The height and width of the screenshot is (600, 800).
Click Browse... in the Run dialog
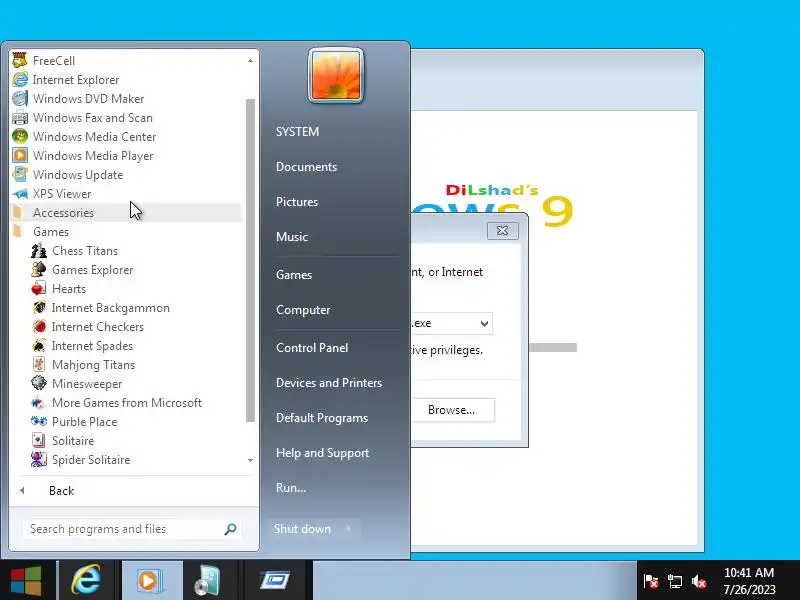pyautogui.click(x=453, y=410)
